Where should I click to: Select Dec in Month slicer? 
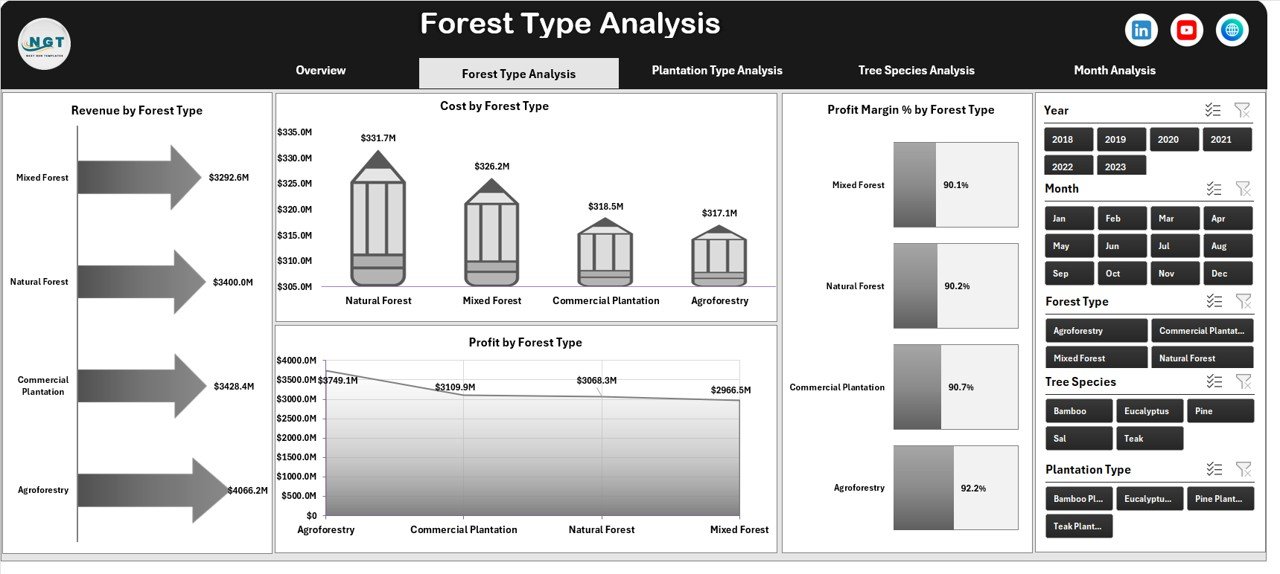coord(1228,273)
